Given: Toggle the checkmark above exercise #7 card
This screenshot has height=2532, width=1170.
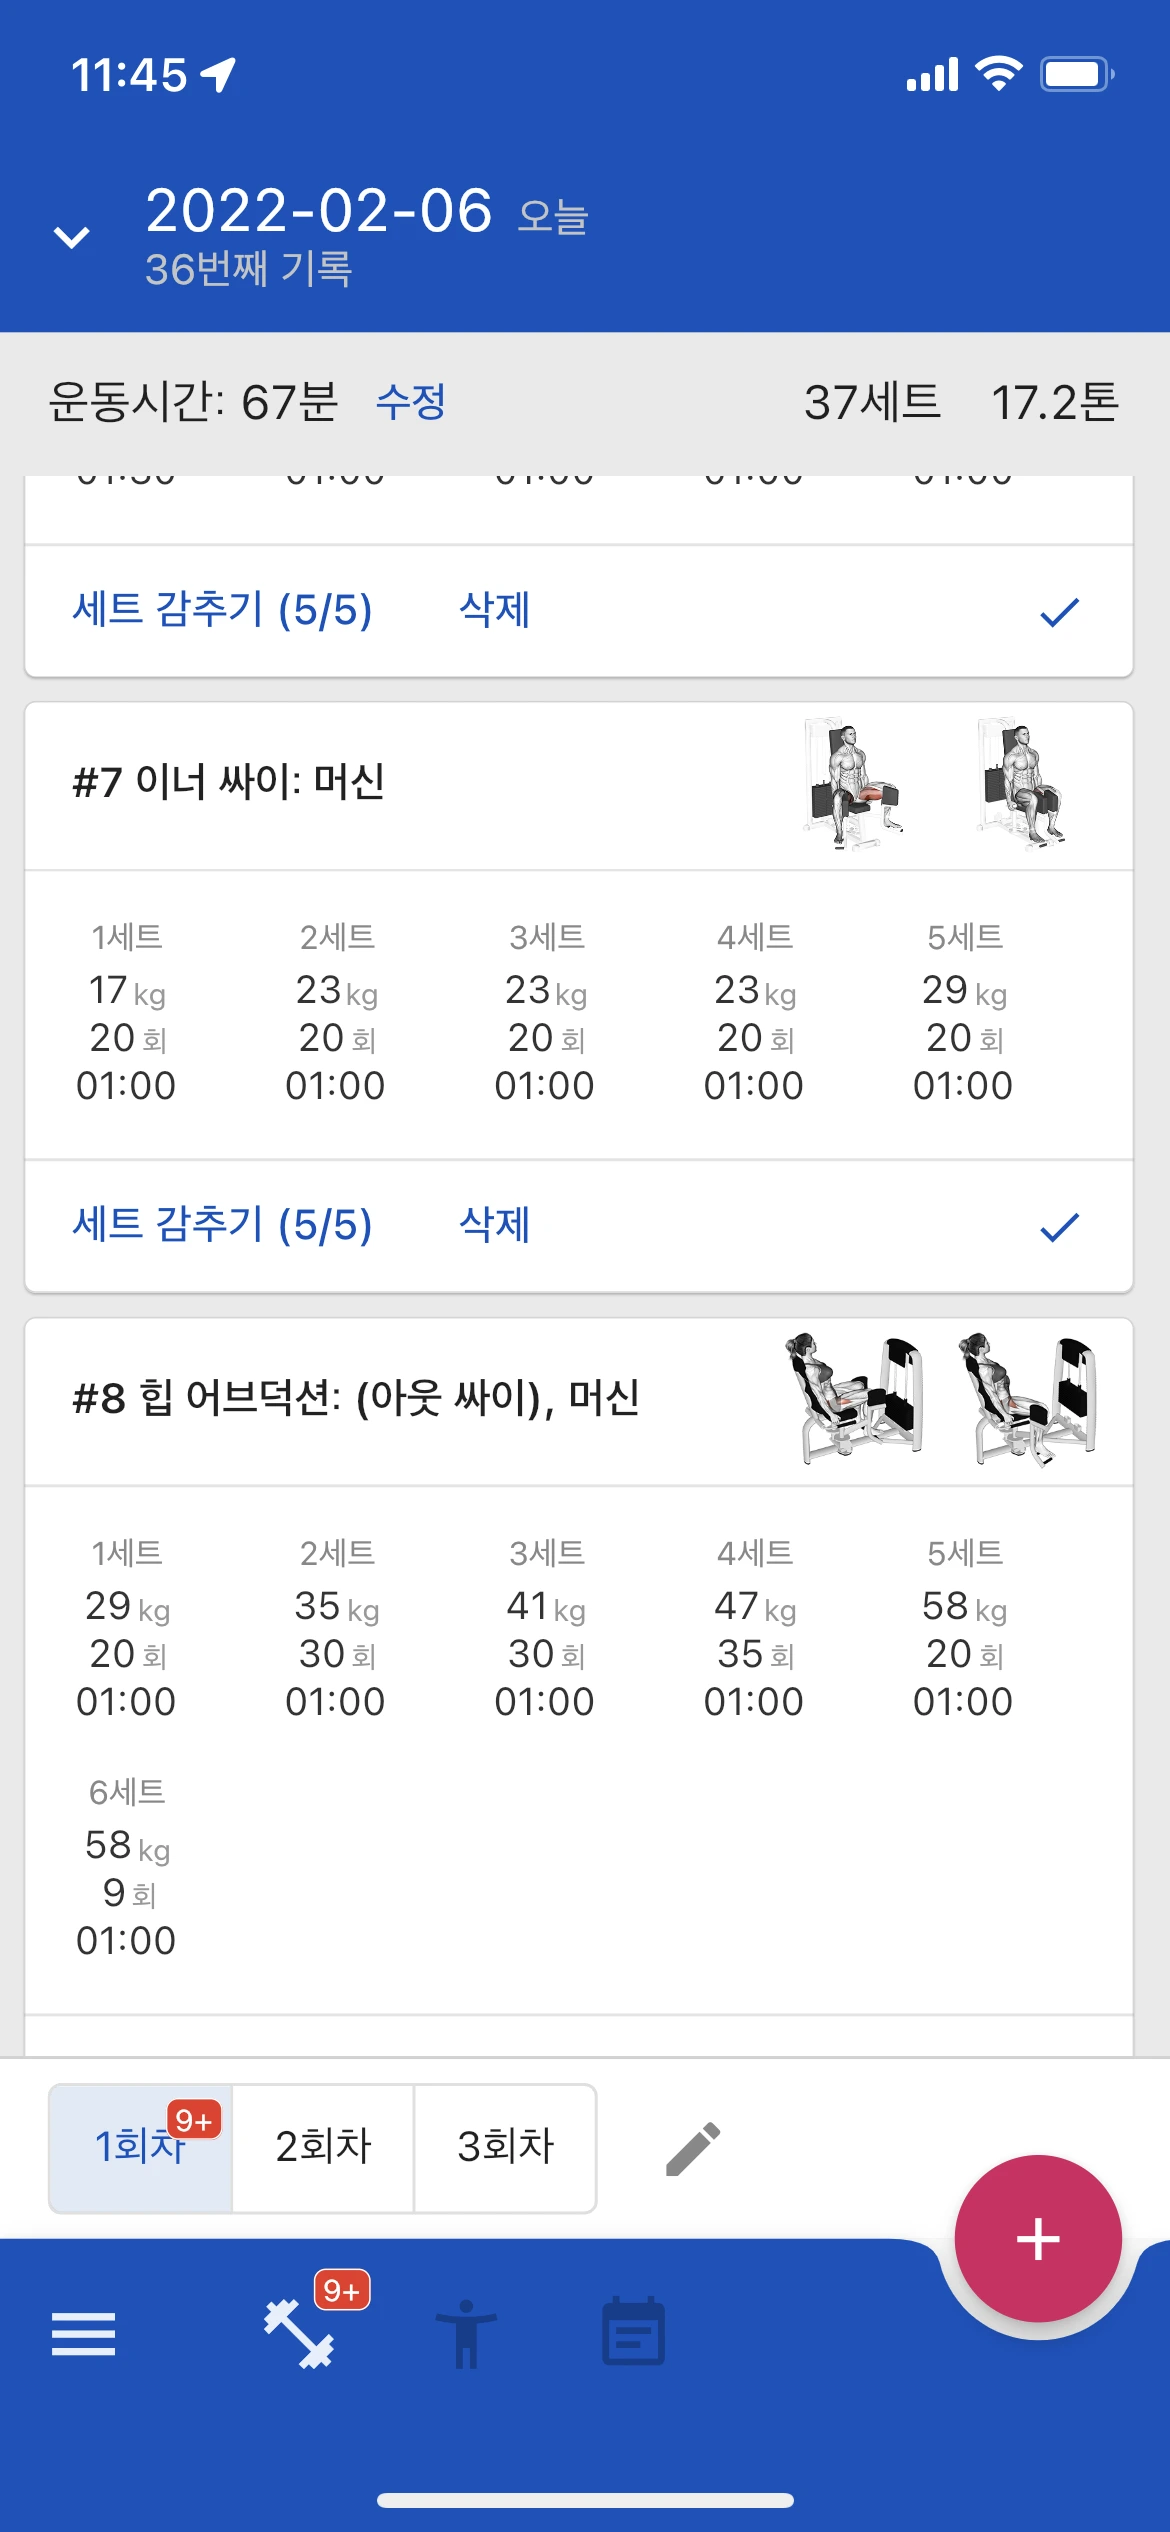Looking at the screenshot, I should (1059, 611).
